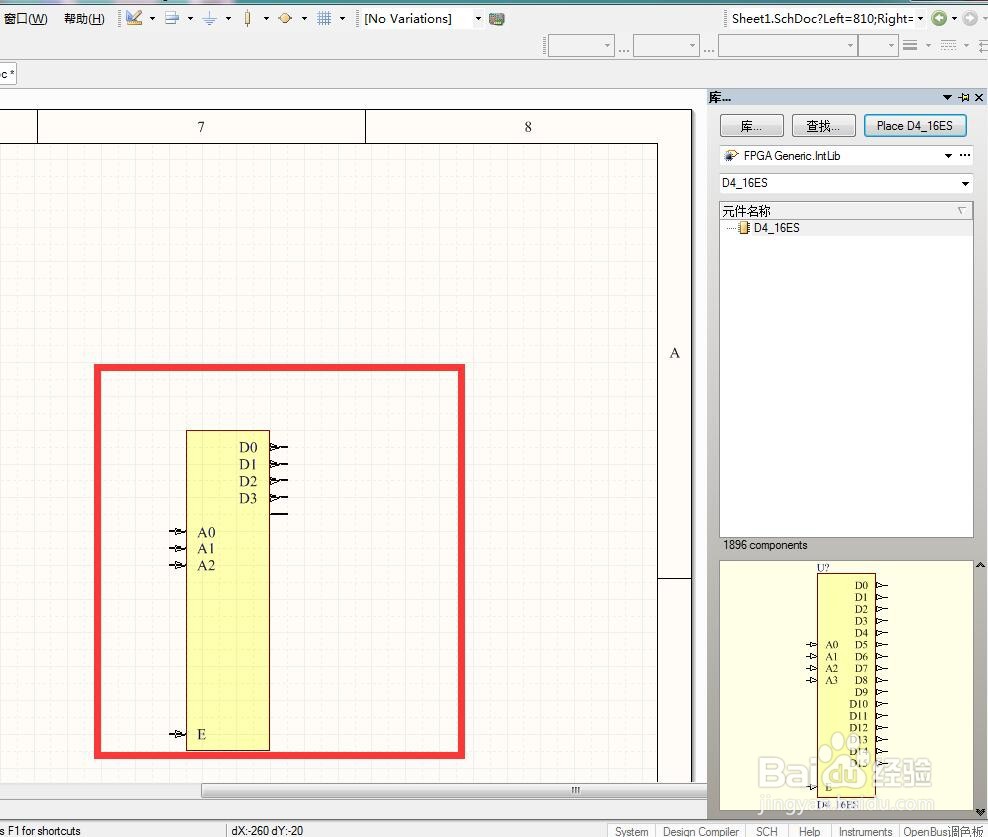Click the Sheet1.SchDoc address field
This screenshot has width=988, height=837.
(x=822, y=19)
